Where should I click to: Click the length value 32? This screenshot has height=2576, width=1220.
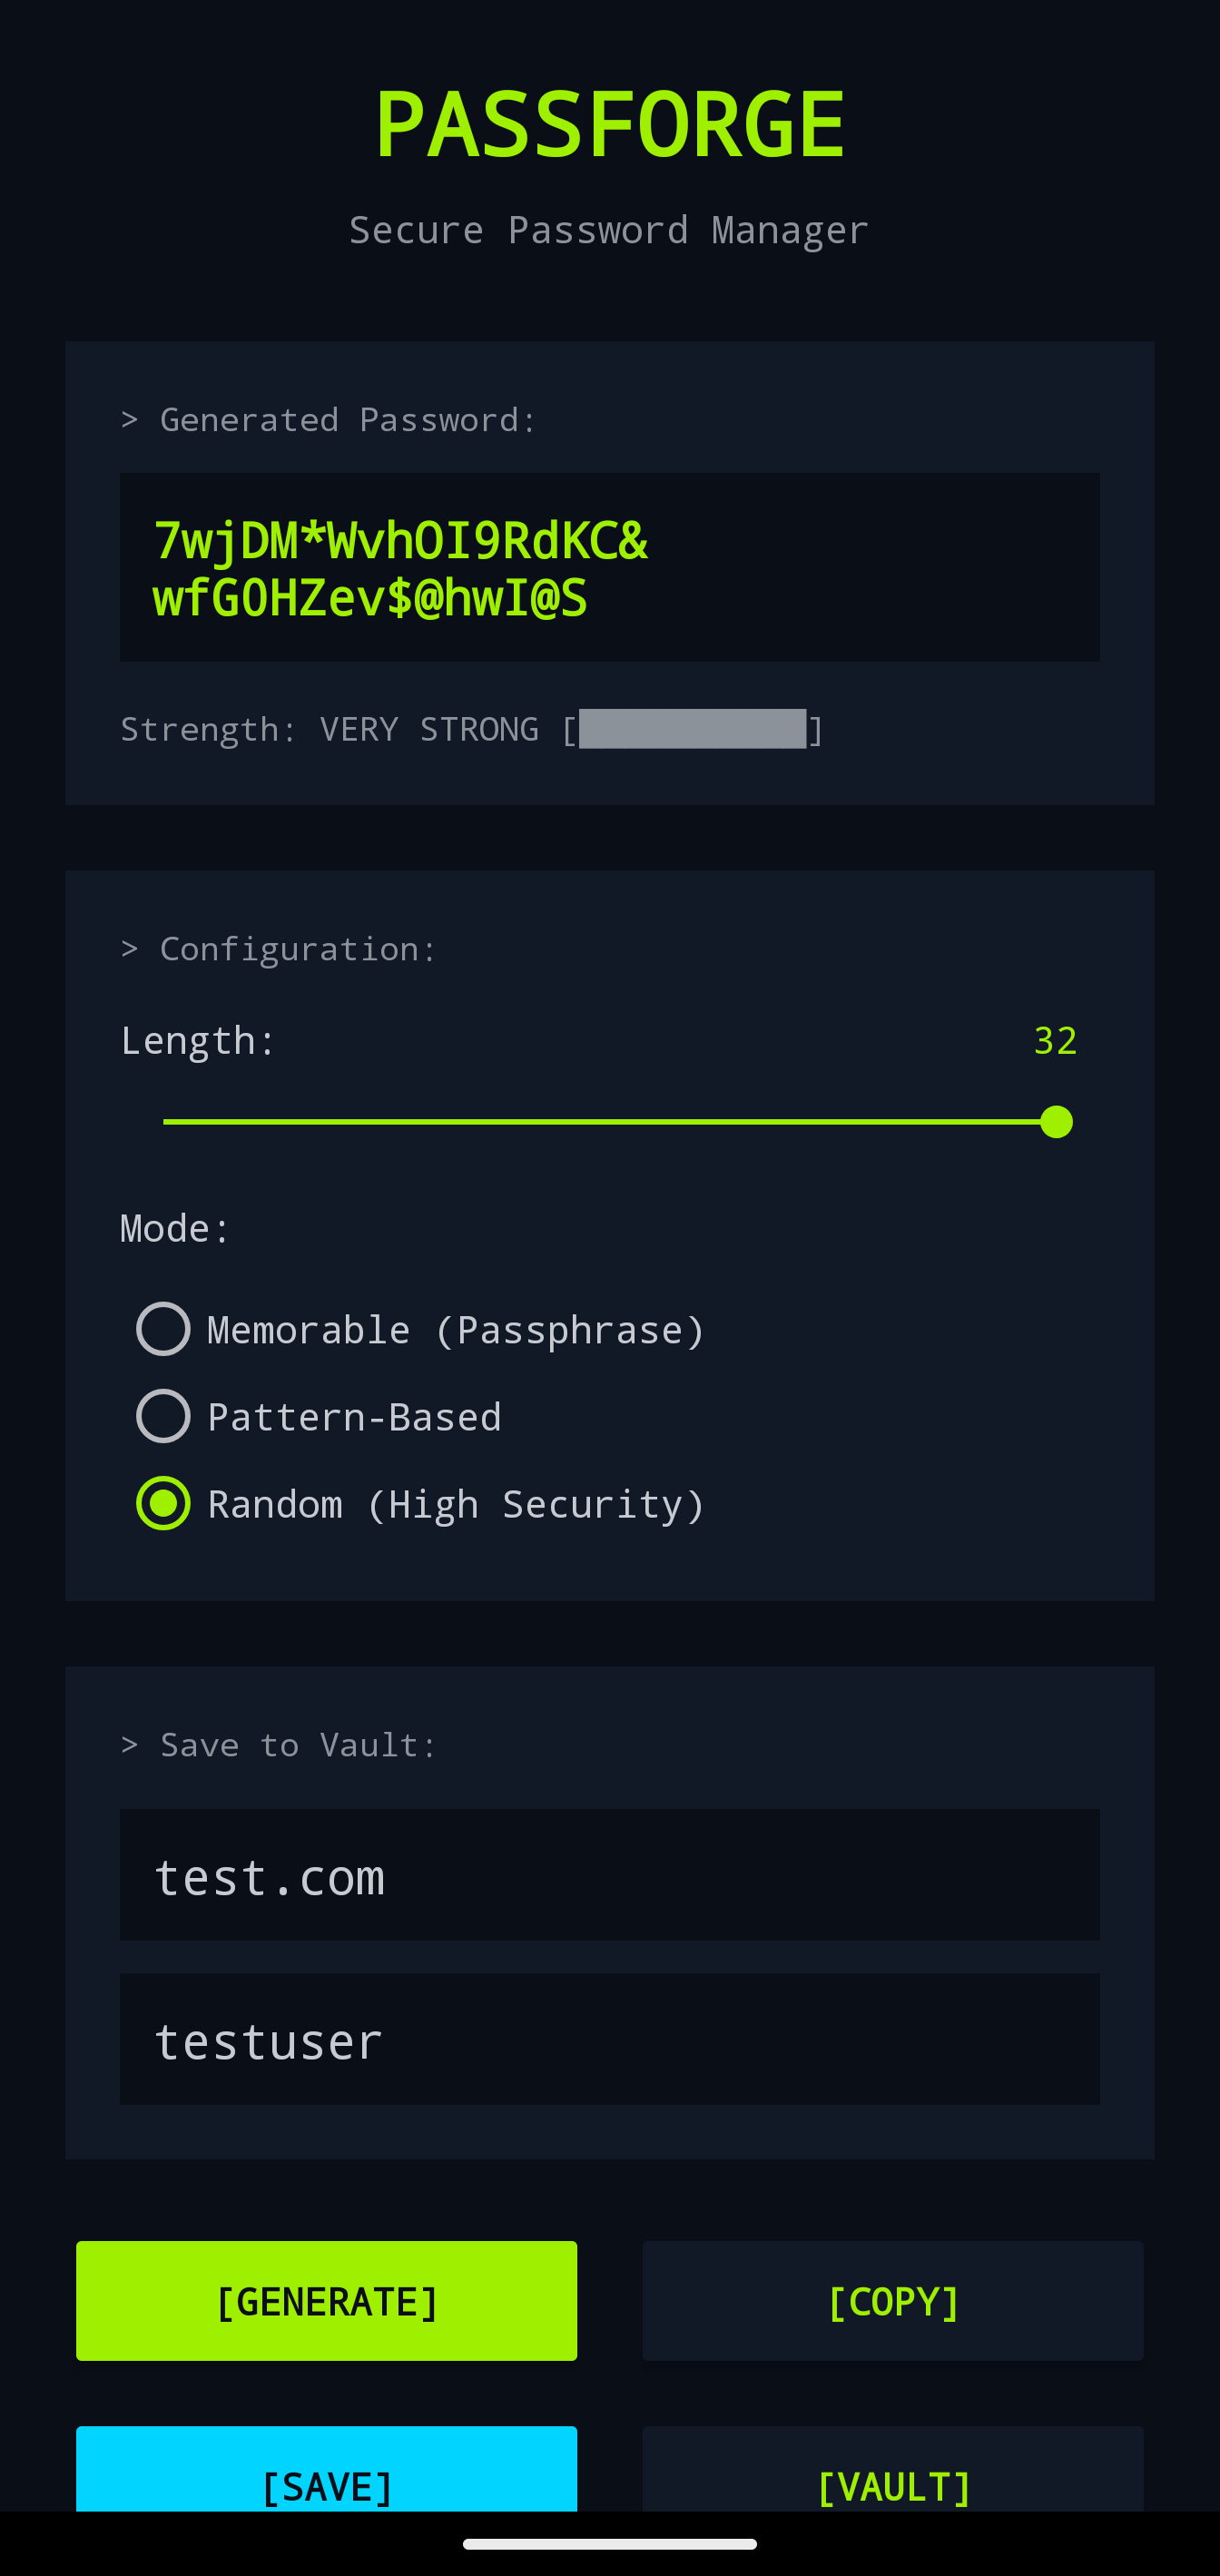tap(1055, 1040)
